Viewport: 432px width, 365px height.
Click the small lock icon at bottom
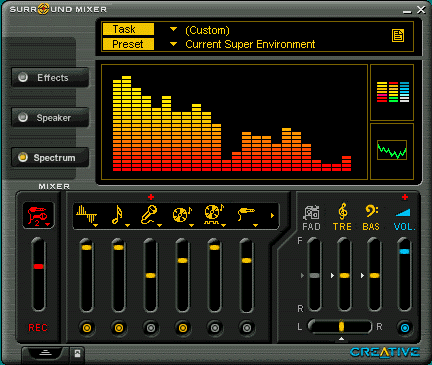(77, 353)
